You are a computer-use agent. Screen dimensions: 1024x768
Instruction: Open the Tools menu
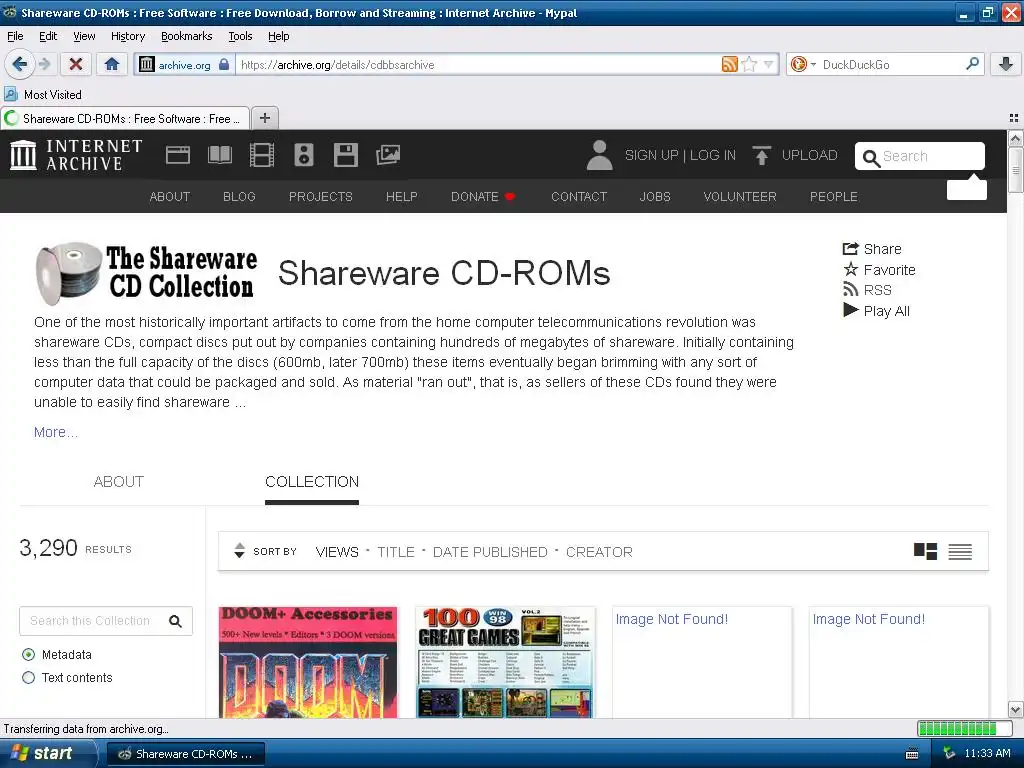[240, 37]
